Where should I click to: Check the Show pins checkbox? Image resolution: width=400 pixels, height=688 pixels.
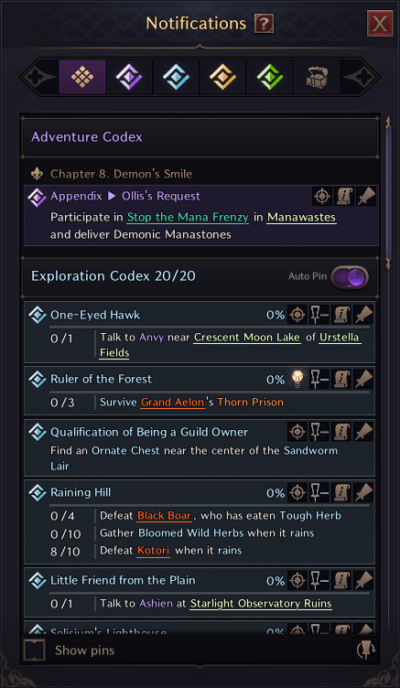(x=34, y=650)
